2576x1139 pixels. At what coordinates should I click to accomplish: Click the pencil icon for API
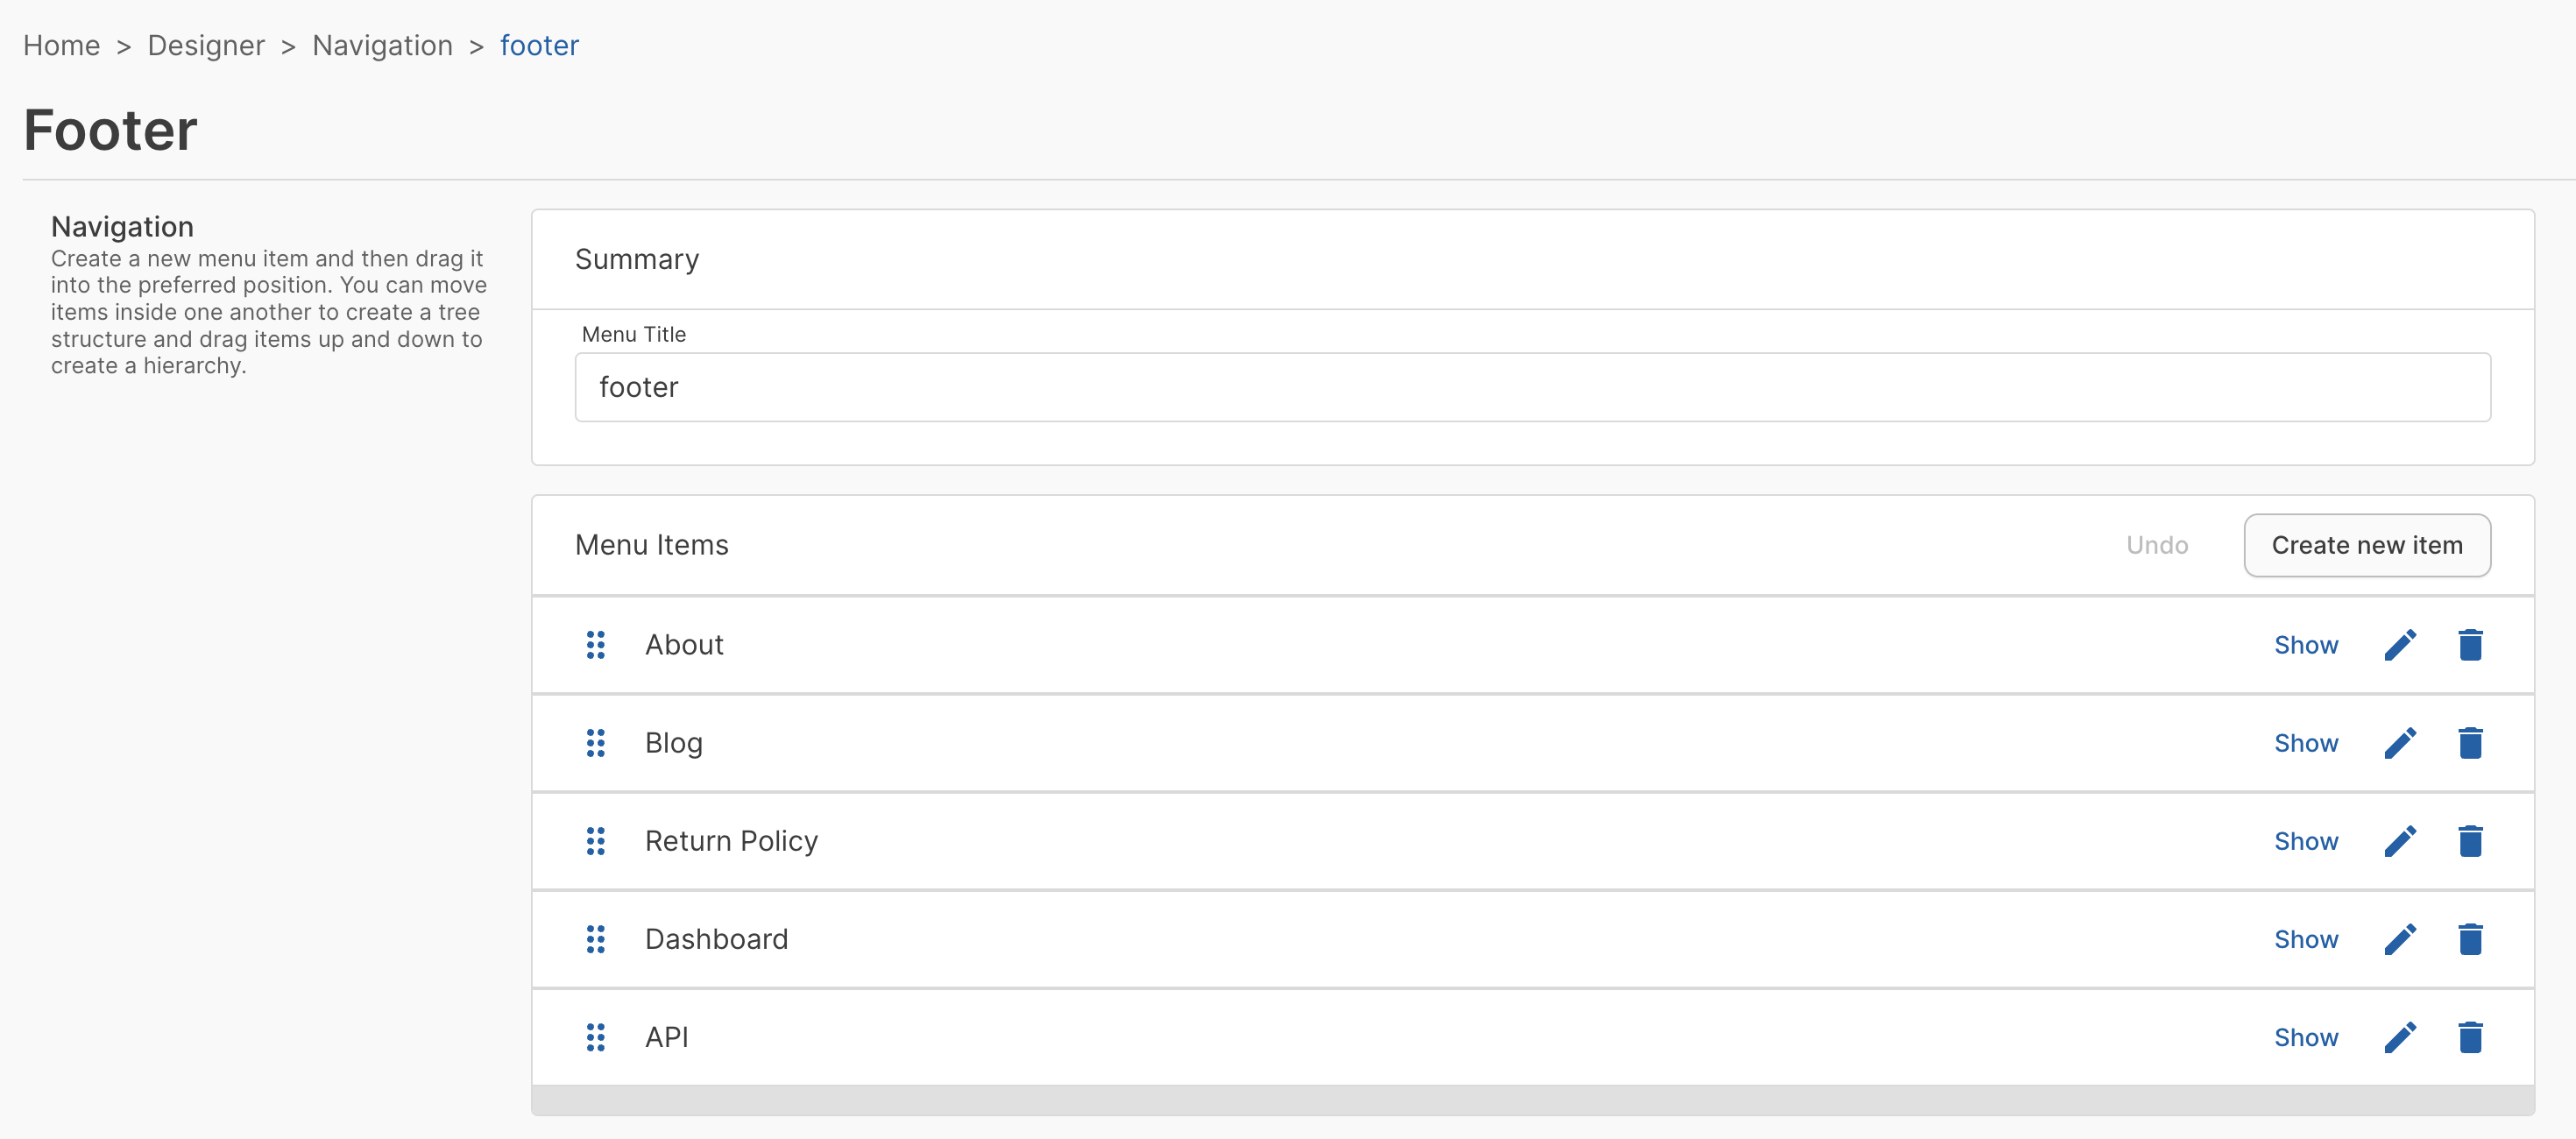pos(2399,1037)
